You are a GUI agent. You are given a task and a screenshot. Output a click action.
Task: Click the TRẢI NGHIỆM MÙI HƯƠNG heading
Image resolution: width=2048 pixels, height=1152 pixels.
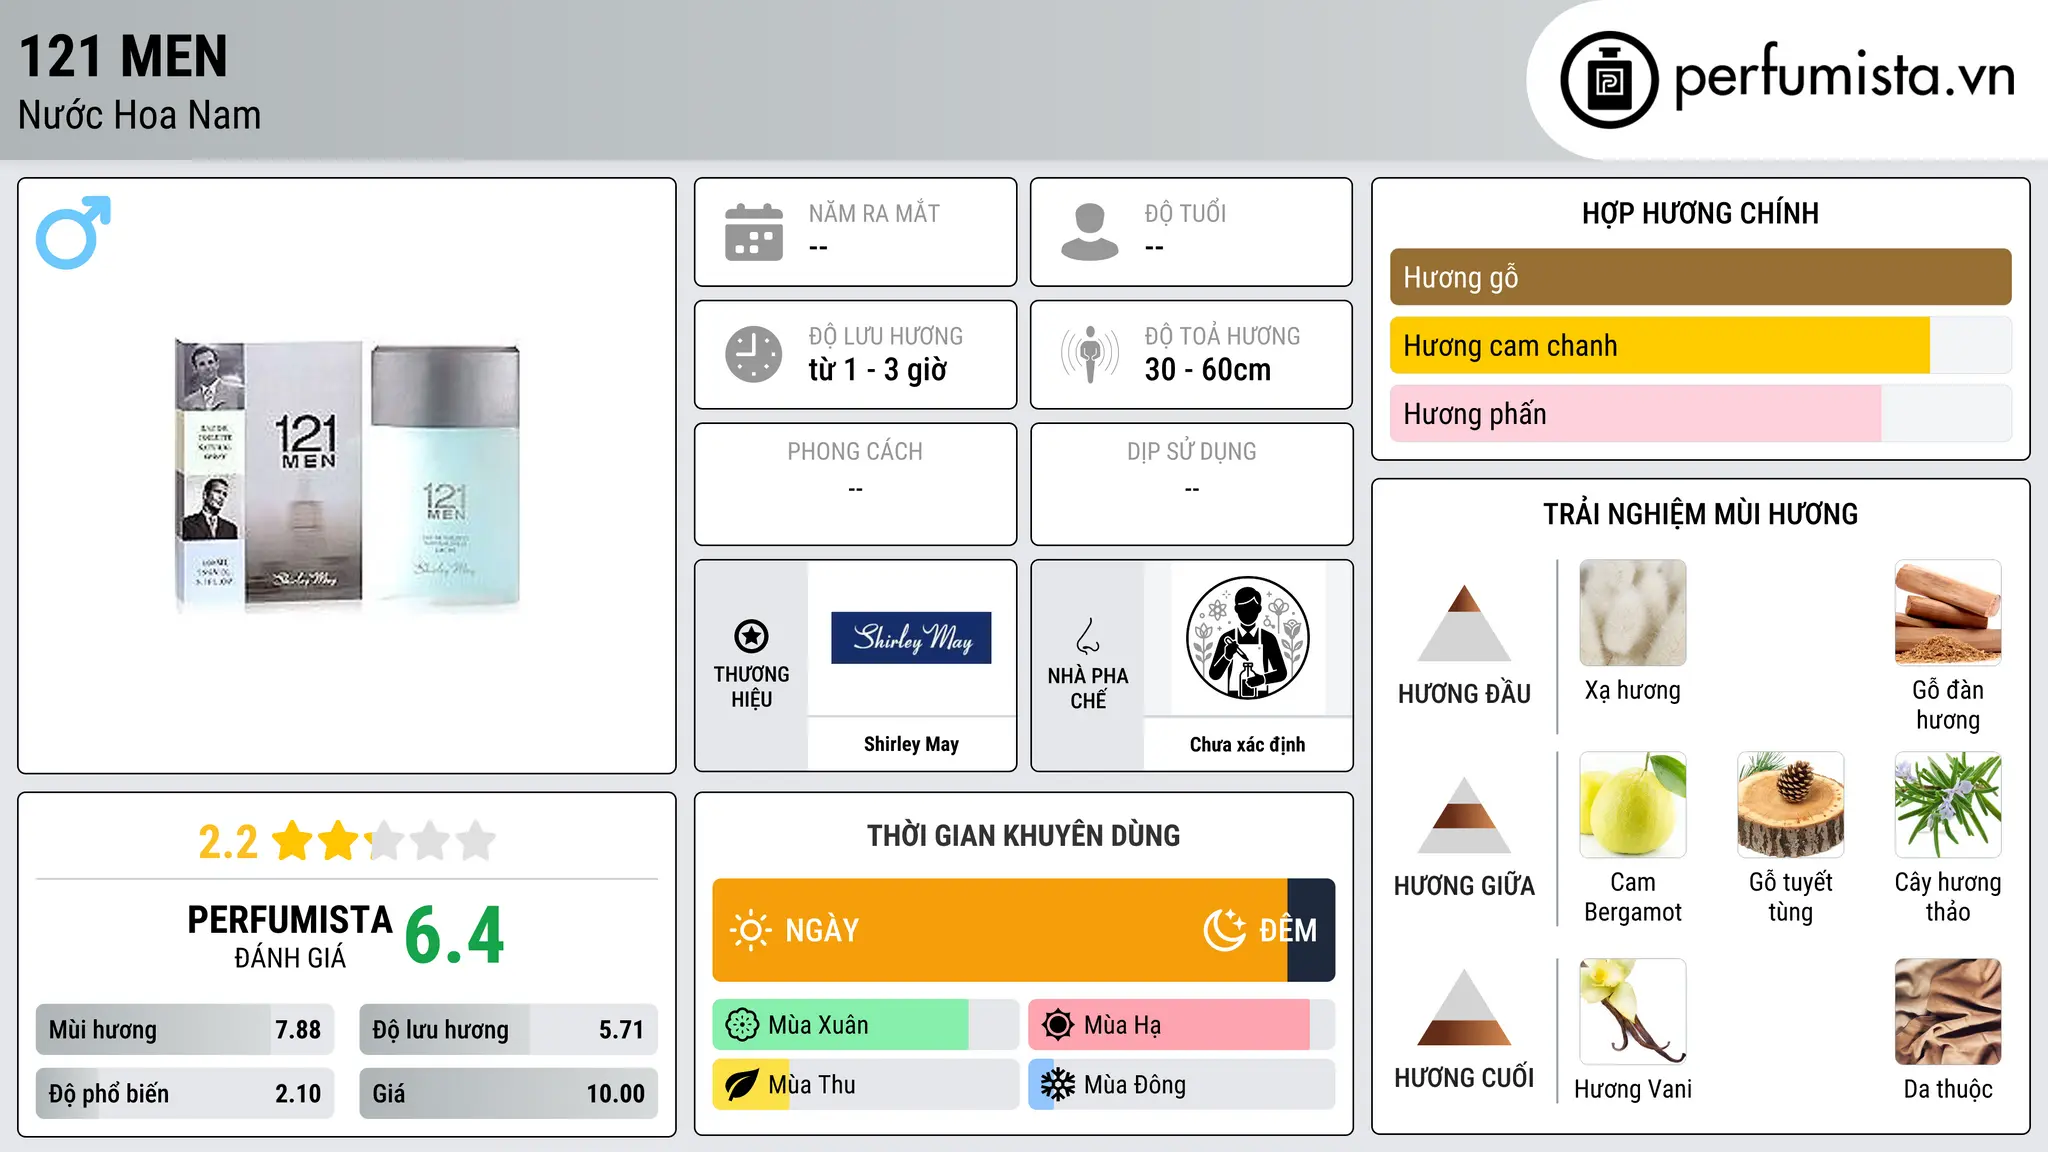pos(1700,514)
